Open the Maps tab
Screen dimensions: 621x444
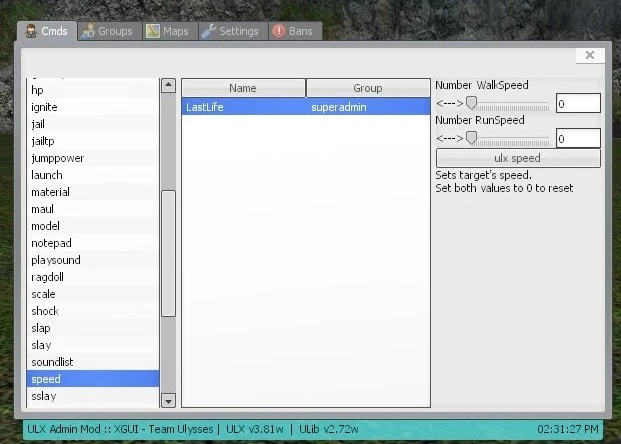pos(168,31)
